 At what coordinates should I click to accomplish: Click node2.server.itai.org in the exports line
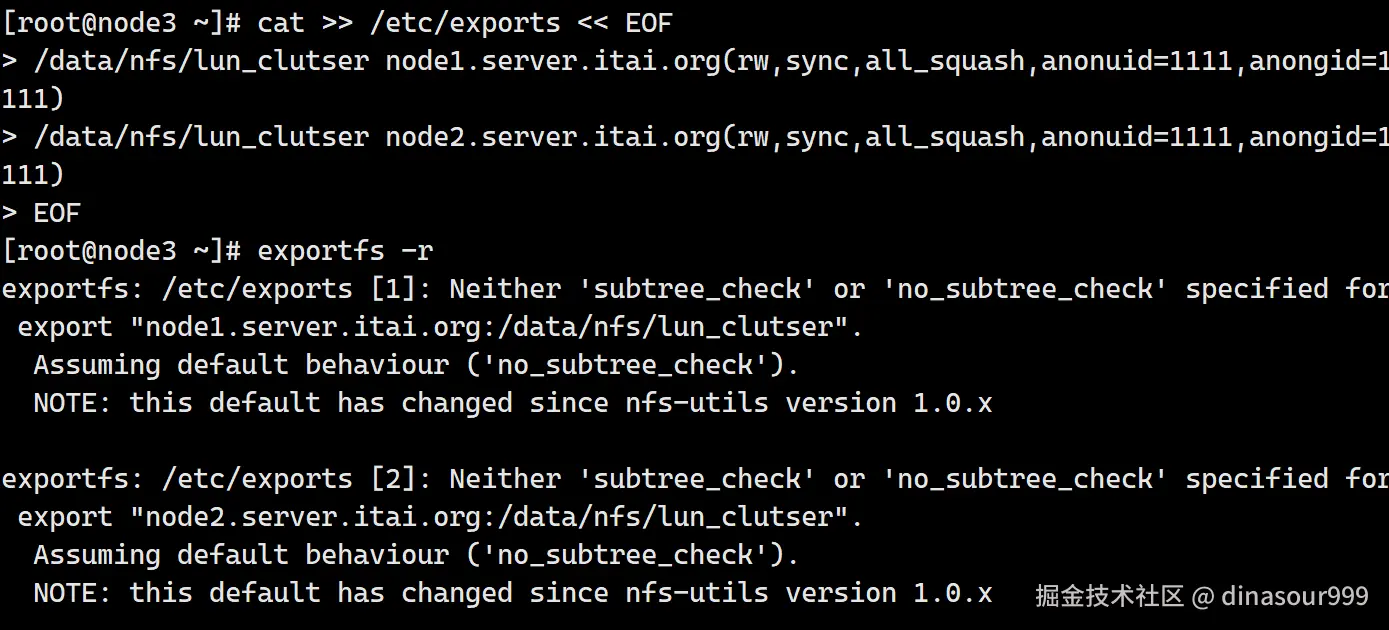552,136
